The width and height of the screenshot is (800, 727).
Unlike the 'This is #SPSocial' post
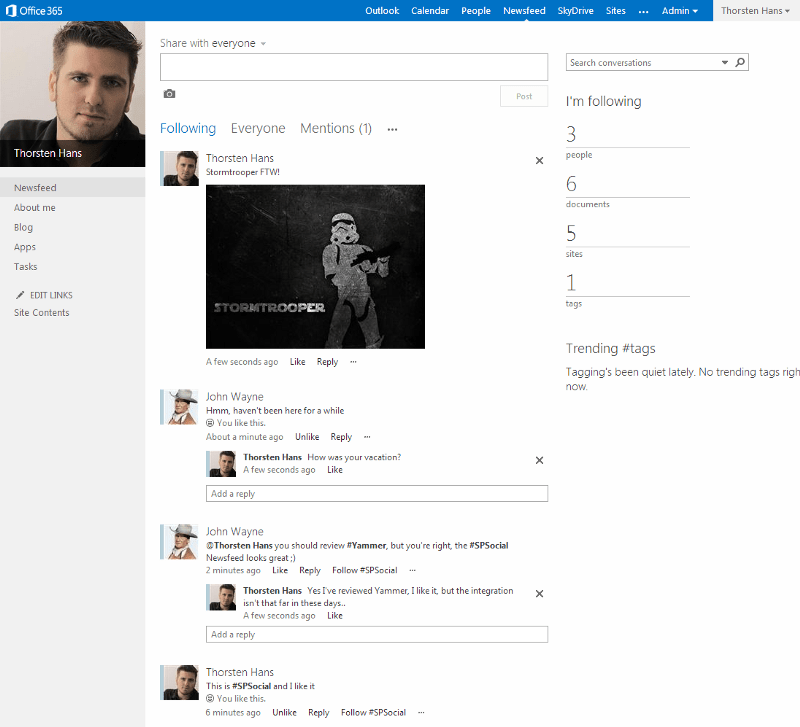pos(284,712)
